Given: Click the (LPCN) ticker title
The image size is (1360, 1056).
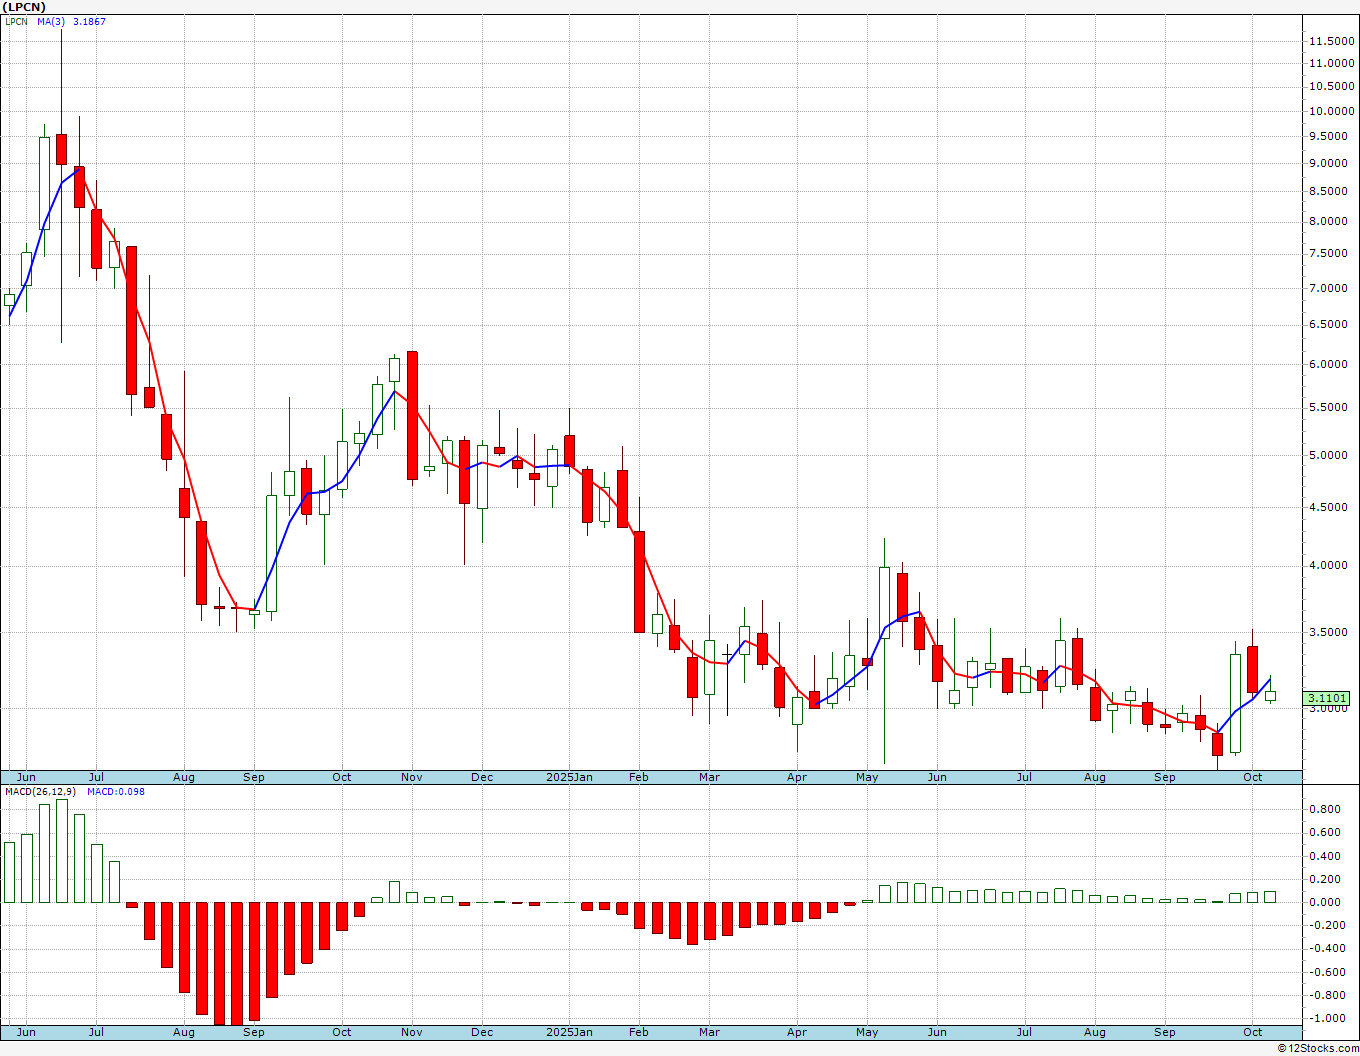Looking at the screenshot, I should [25, 7].
